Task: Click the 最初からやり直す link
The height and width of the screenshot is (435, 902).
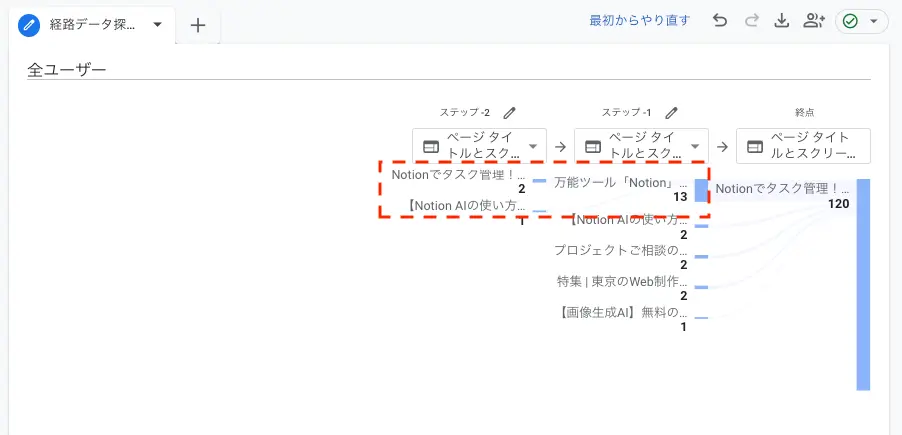Action: pos(640,21)
